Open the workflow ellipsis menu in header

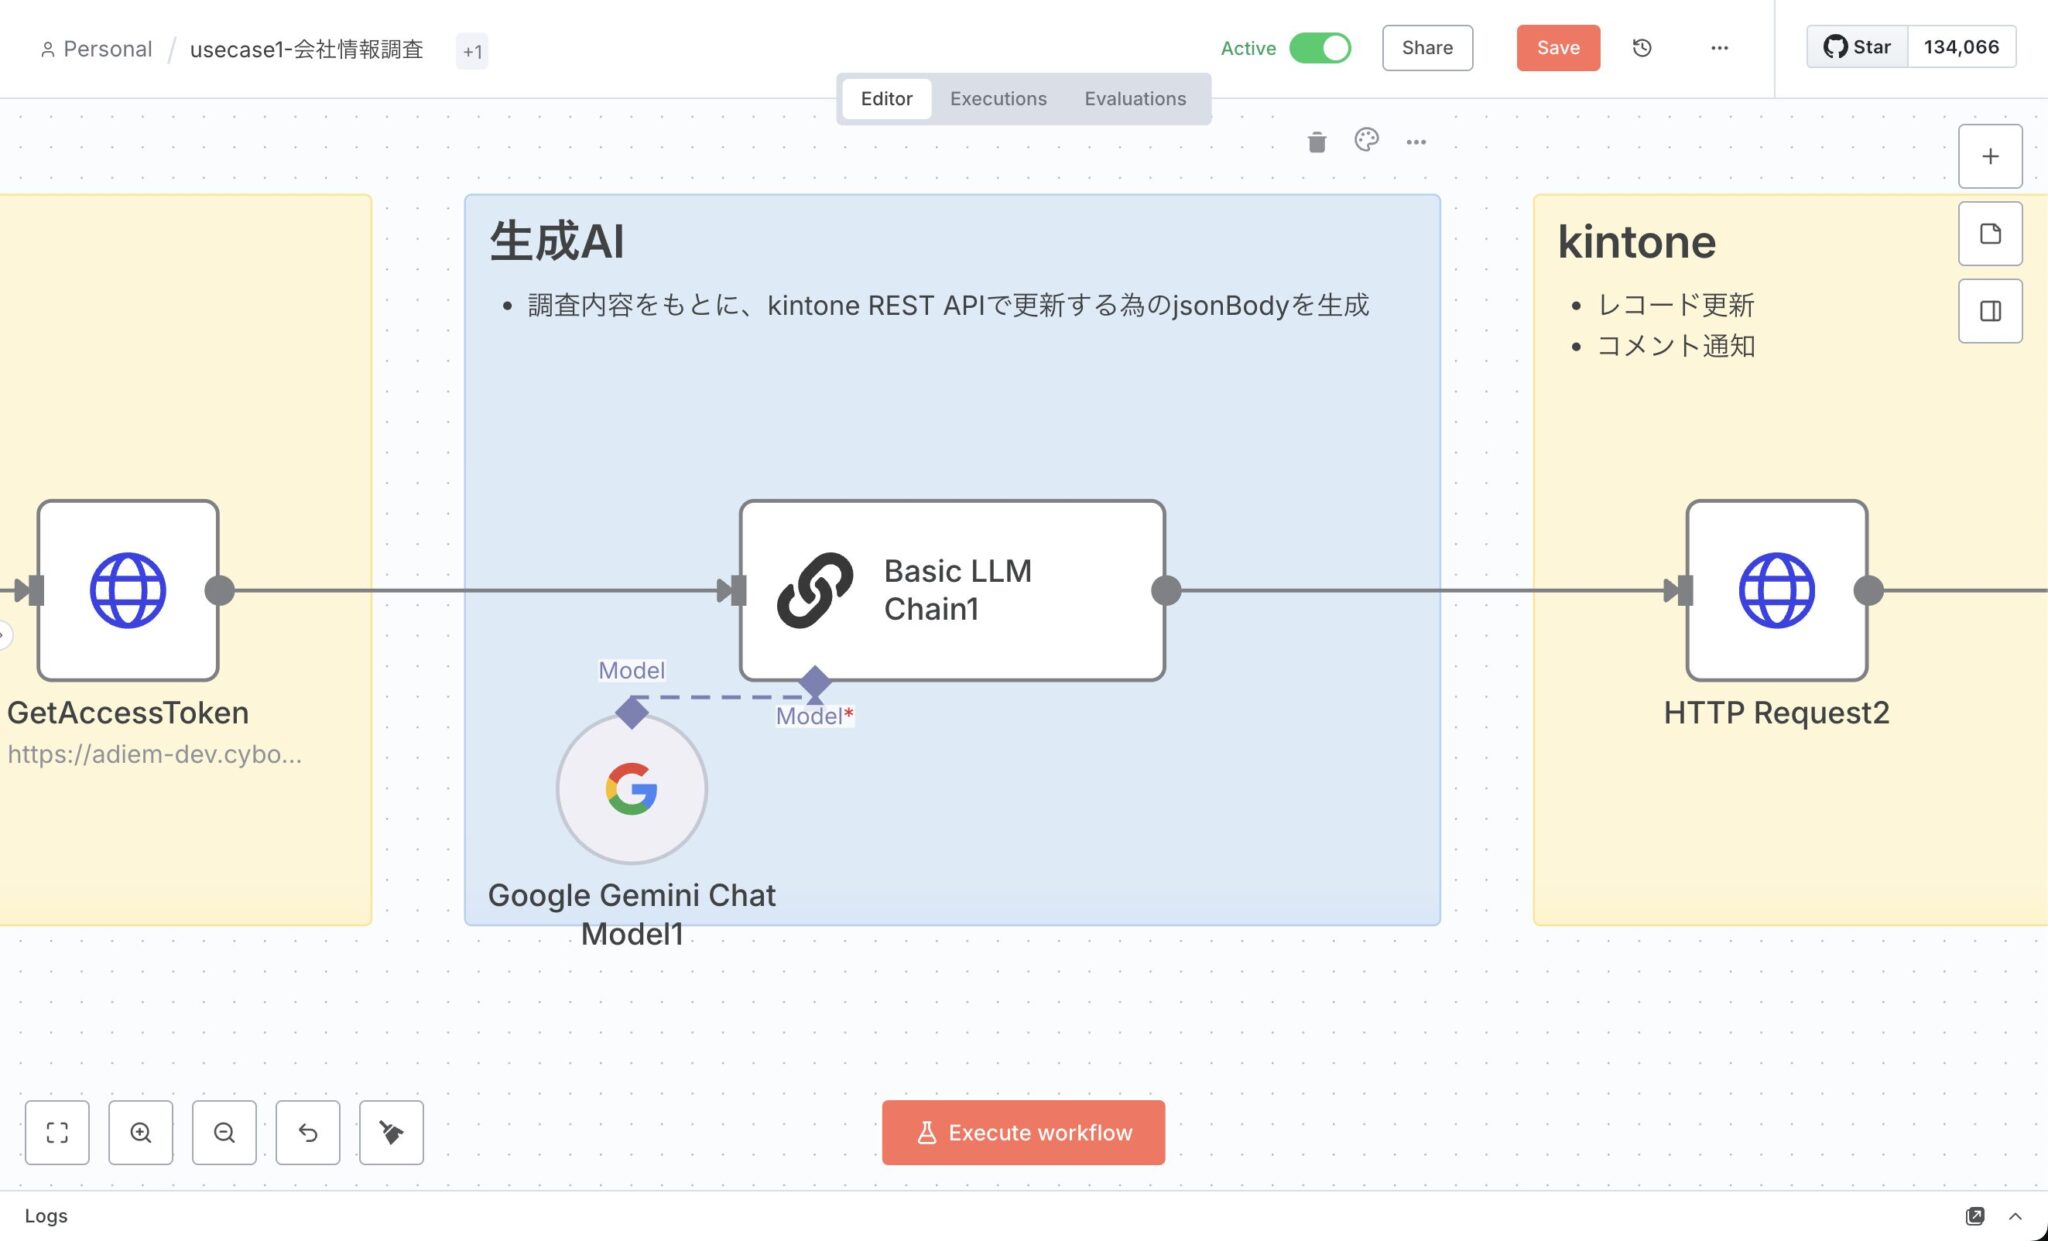click(1719, 48)
